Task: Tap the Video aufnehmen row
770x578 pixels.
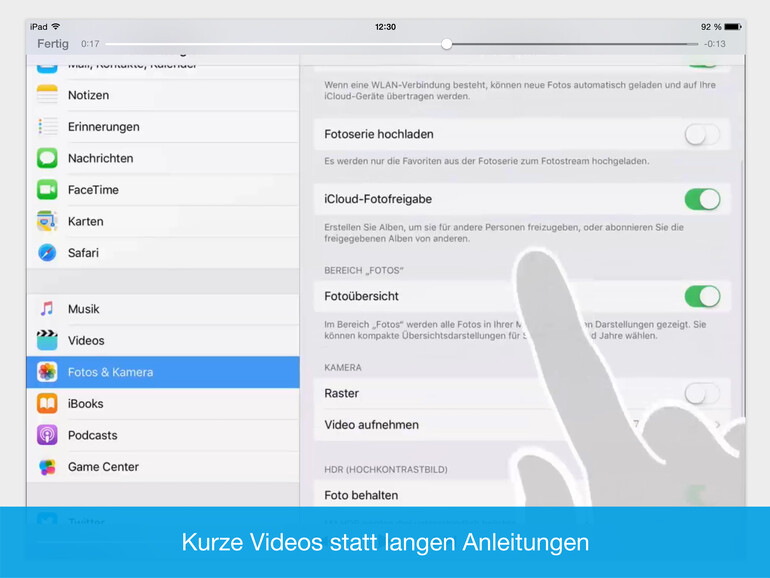Action: [522, 425]
